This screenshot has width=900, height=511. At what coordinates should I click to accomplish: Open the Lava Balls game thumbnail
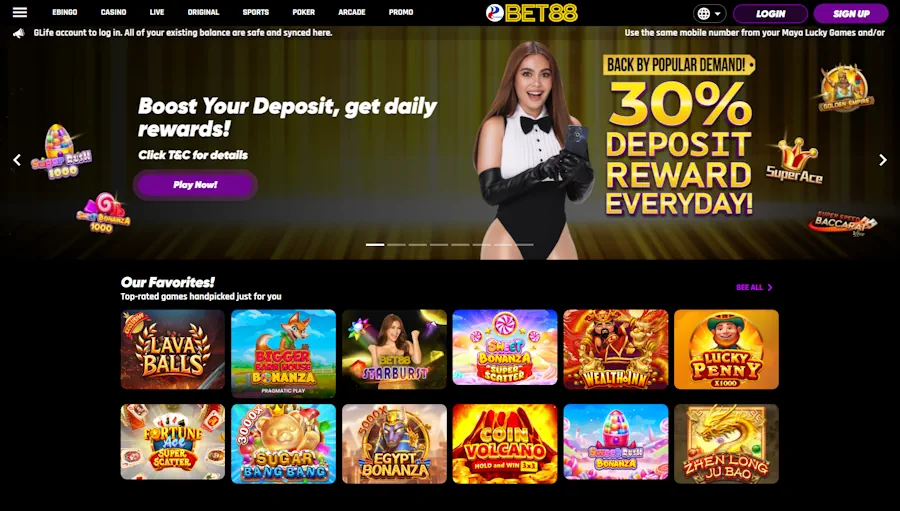coord(173,349)
